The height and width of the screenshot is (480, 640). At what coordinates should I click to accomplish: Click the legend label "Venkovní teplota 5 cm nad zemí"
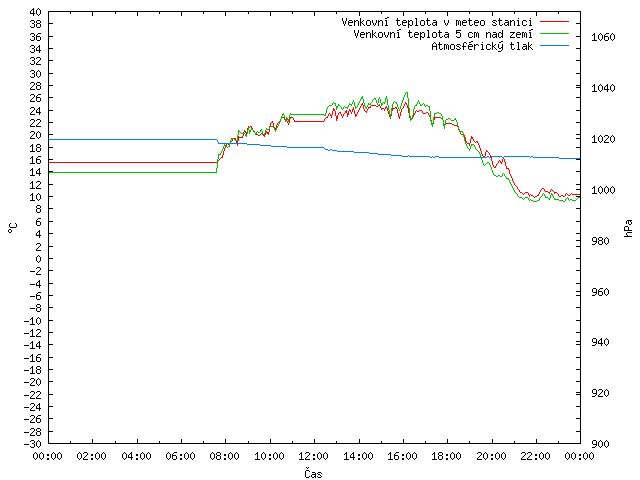click(x=443, y=34)
